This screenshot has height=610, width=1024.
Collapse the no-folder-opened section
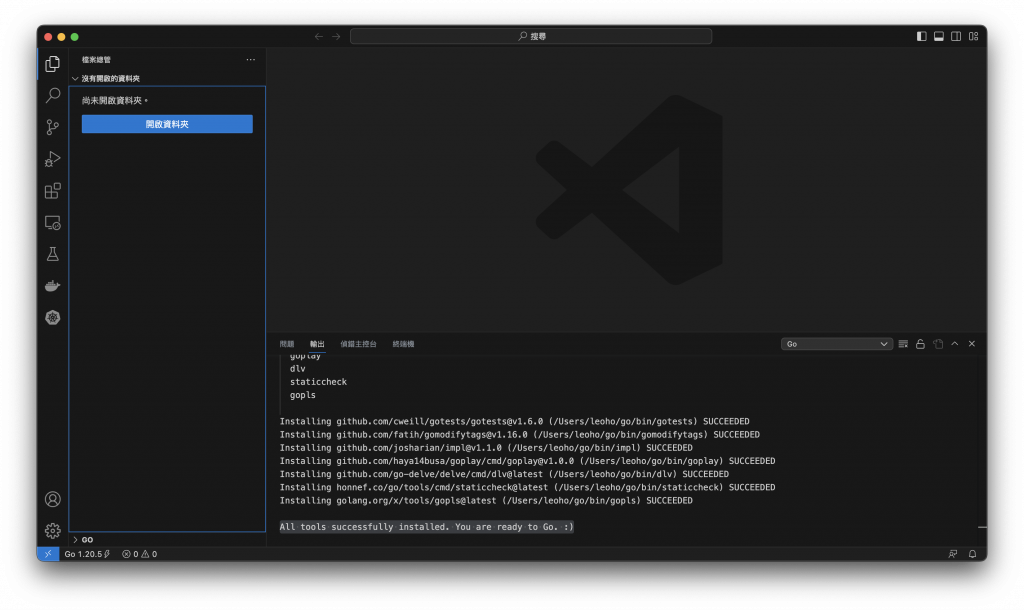point(167,78)
